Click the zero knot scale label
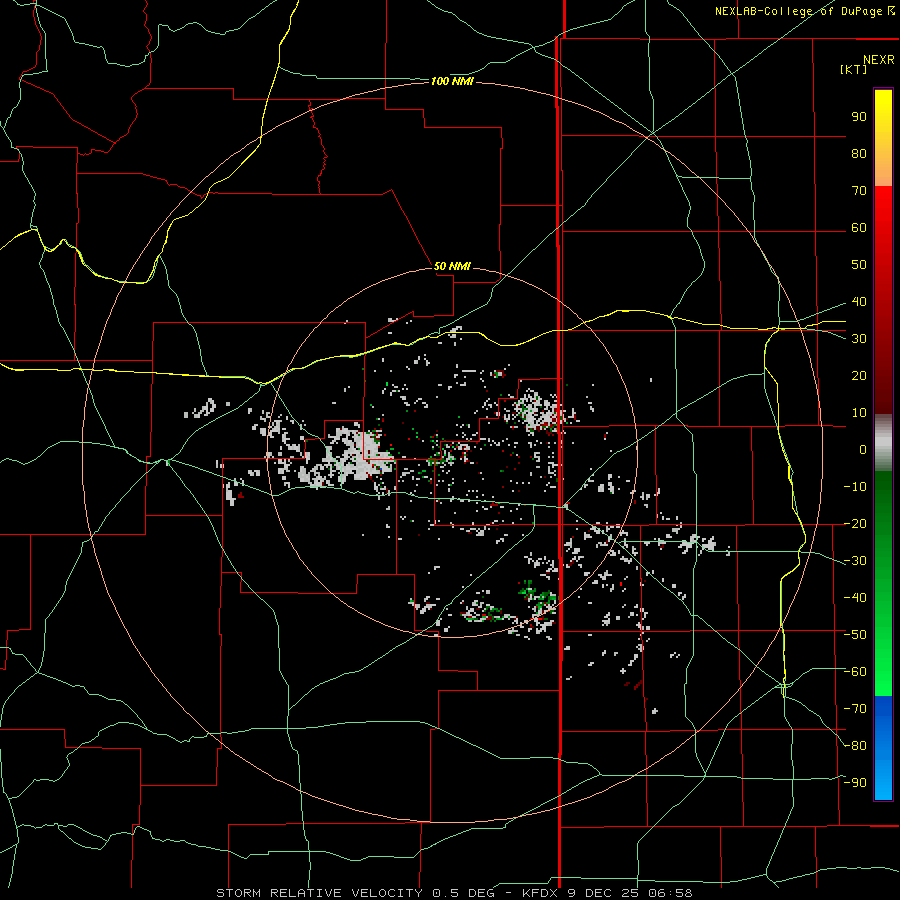 863,449
